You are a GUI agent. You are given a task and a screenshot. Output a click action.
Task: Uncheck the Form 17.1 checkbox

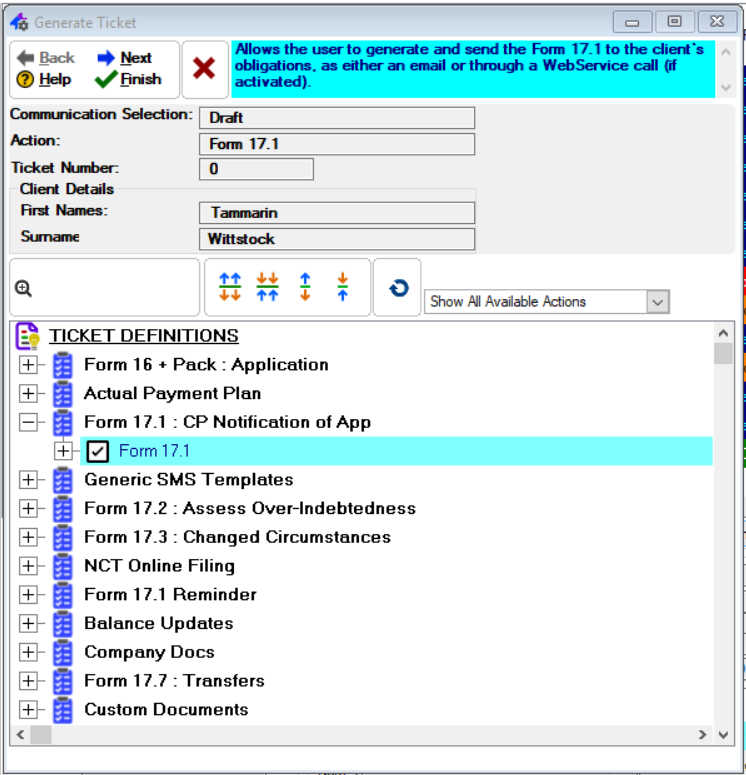98,451
